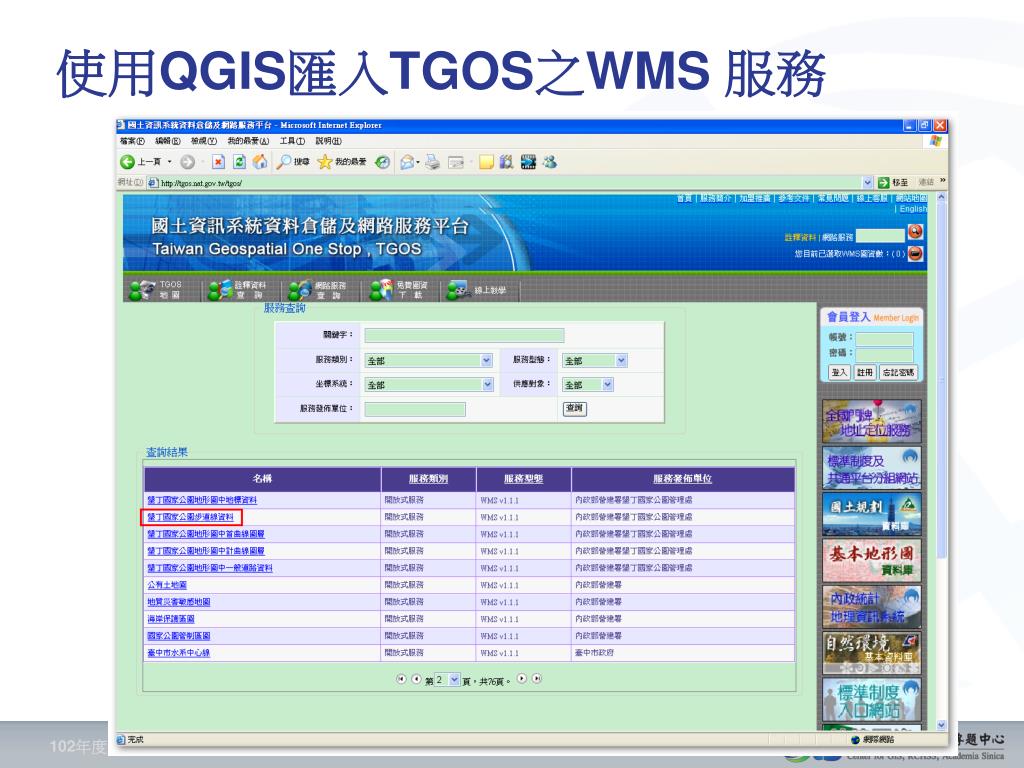Open the 免費圖資下載 navigation item
Screen dimensions: 1024x768
point(398,289)
